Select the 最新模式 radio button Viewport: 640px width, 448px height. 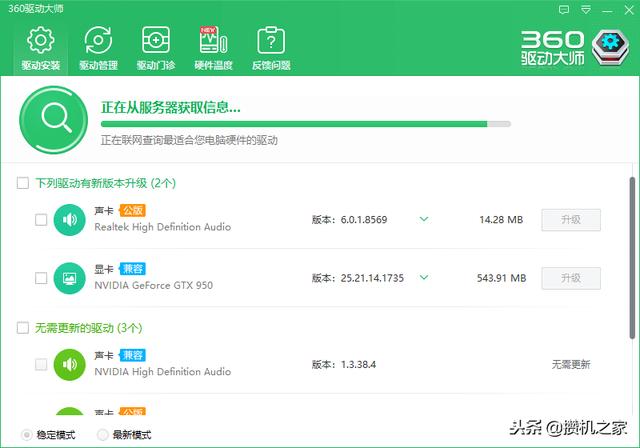[102, 435]
